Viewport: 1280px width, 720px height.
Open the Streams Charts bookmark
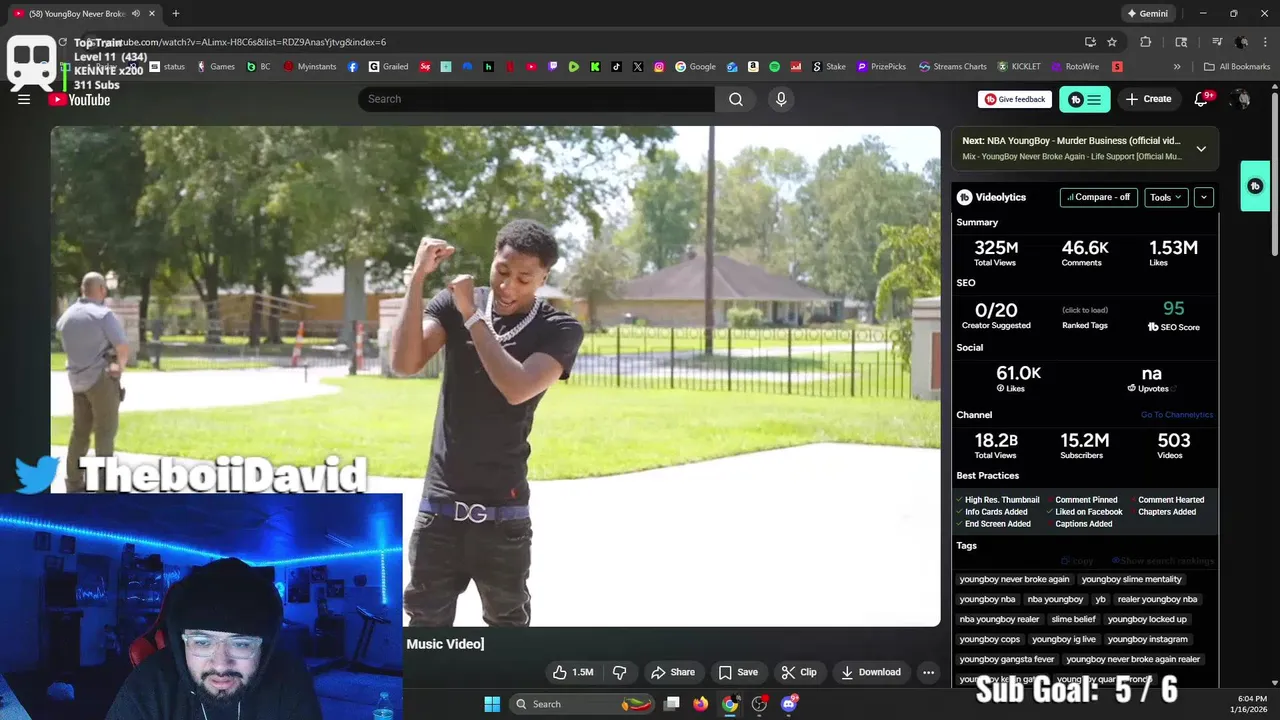click(x=952, y=67)
